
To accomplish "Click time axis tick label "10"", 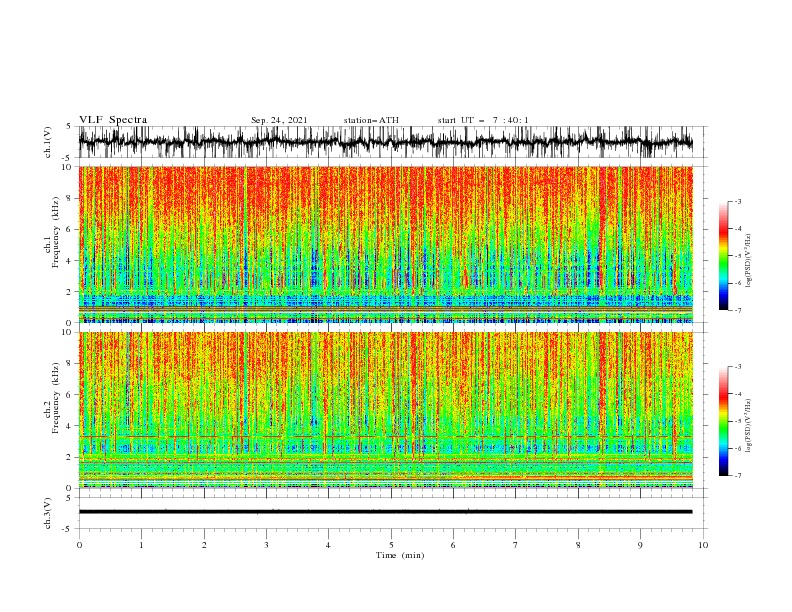I will pyautogui.click(x=703, y=545).
